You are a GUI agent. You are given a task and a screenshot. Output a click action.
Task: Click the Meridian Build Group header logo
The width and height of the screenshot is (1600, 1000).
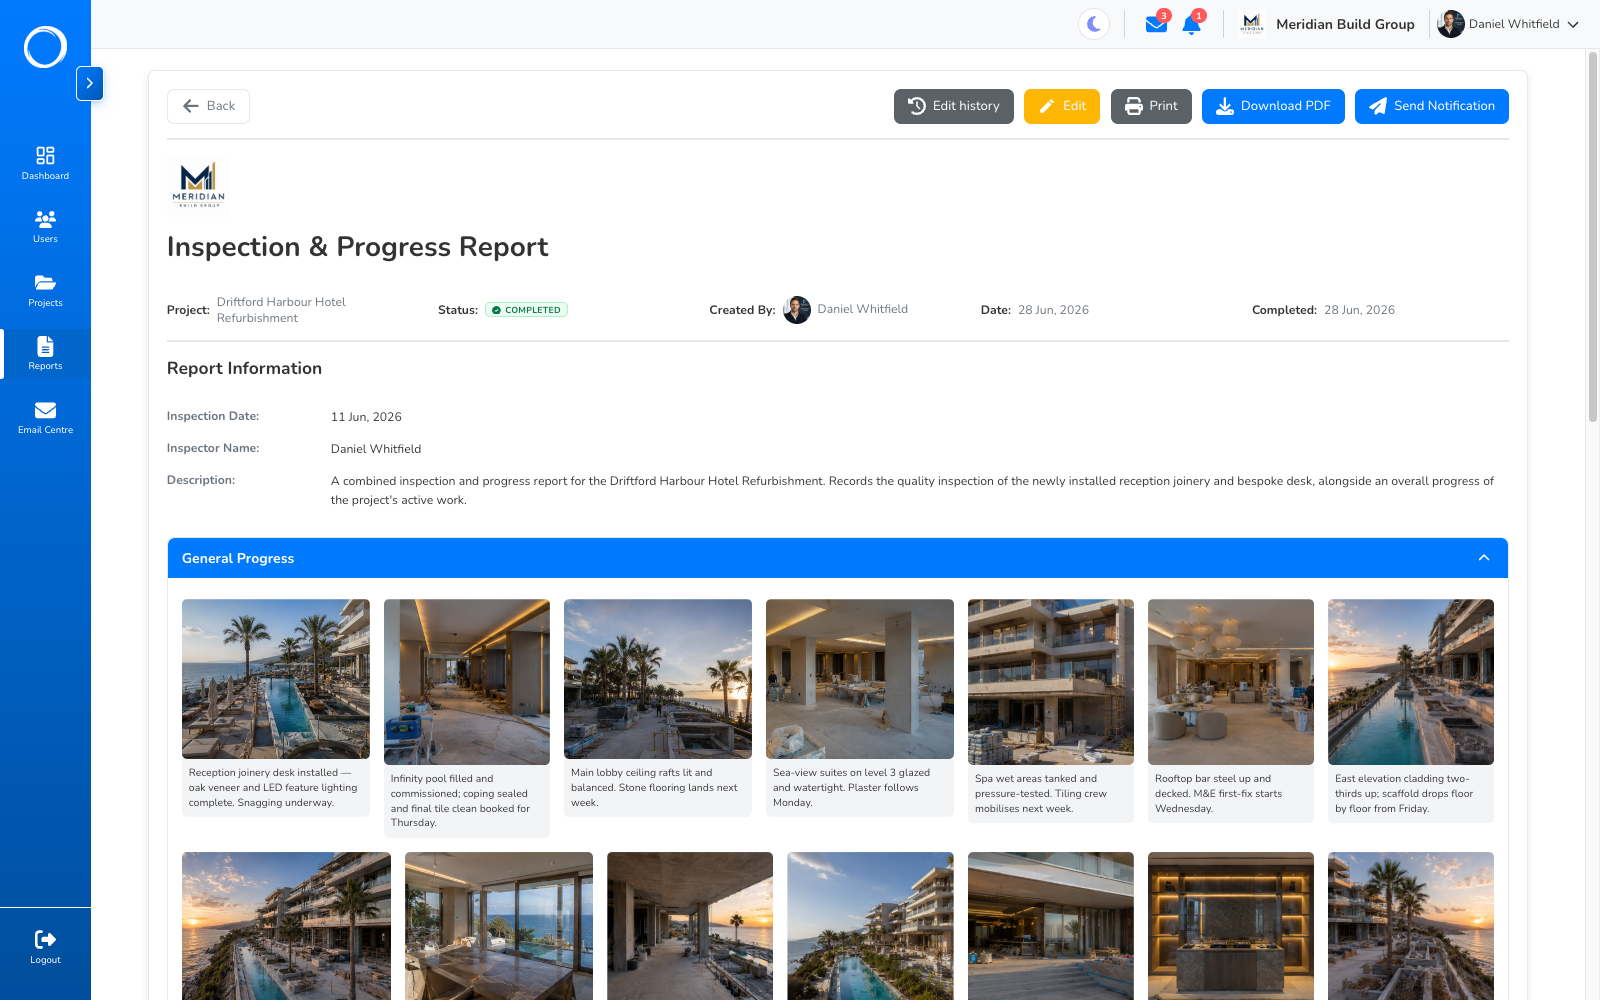[1252, 24]
